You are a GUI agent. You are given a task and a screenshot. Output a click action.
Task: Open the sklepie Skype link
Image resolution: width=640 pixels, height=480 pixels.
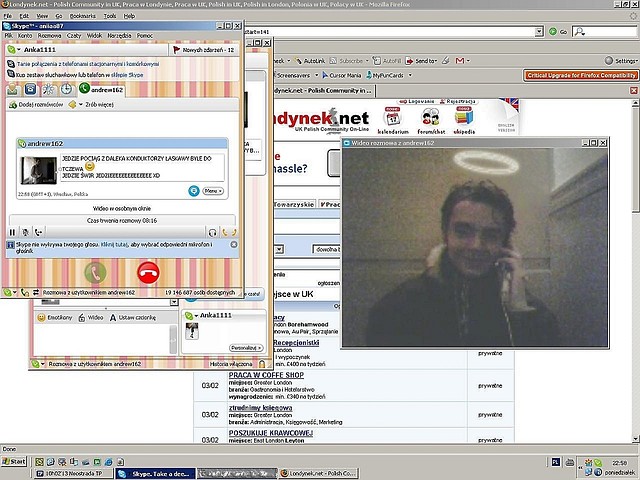point(127,75)
